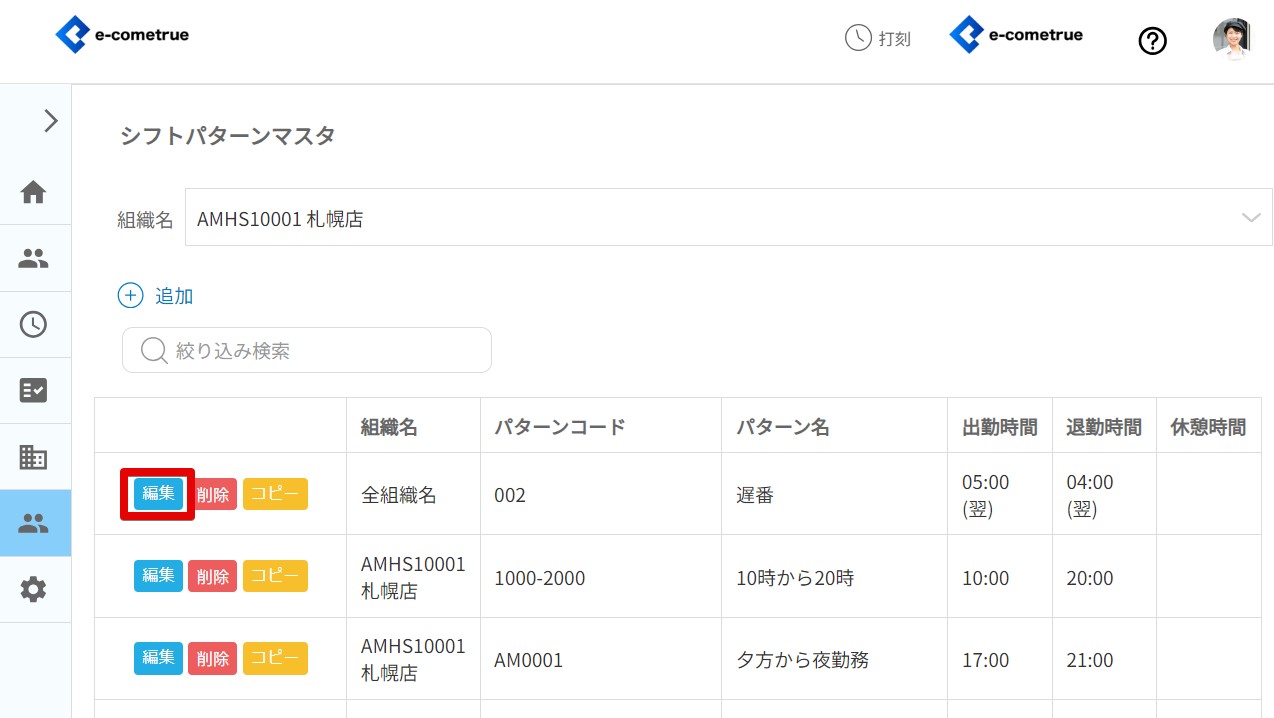Open the home icon in sidebar
The width and height of the screenshot is (1274, 718).
point(34,192)
